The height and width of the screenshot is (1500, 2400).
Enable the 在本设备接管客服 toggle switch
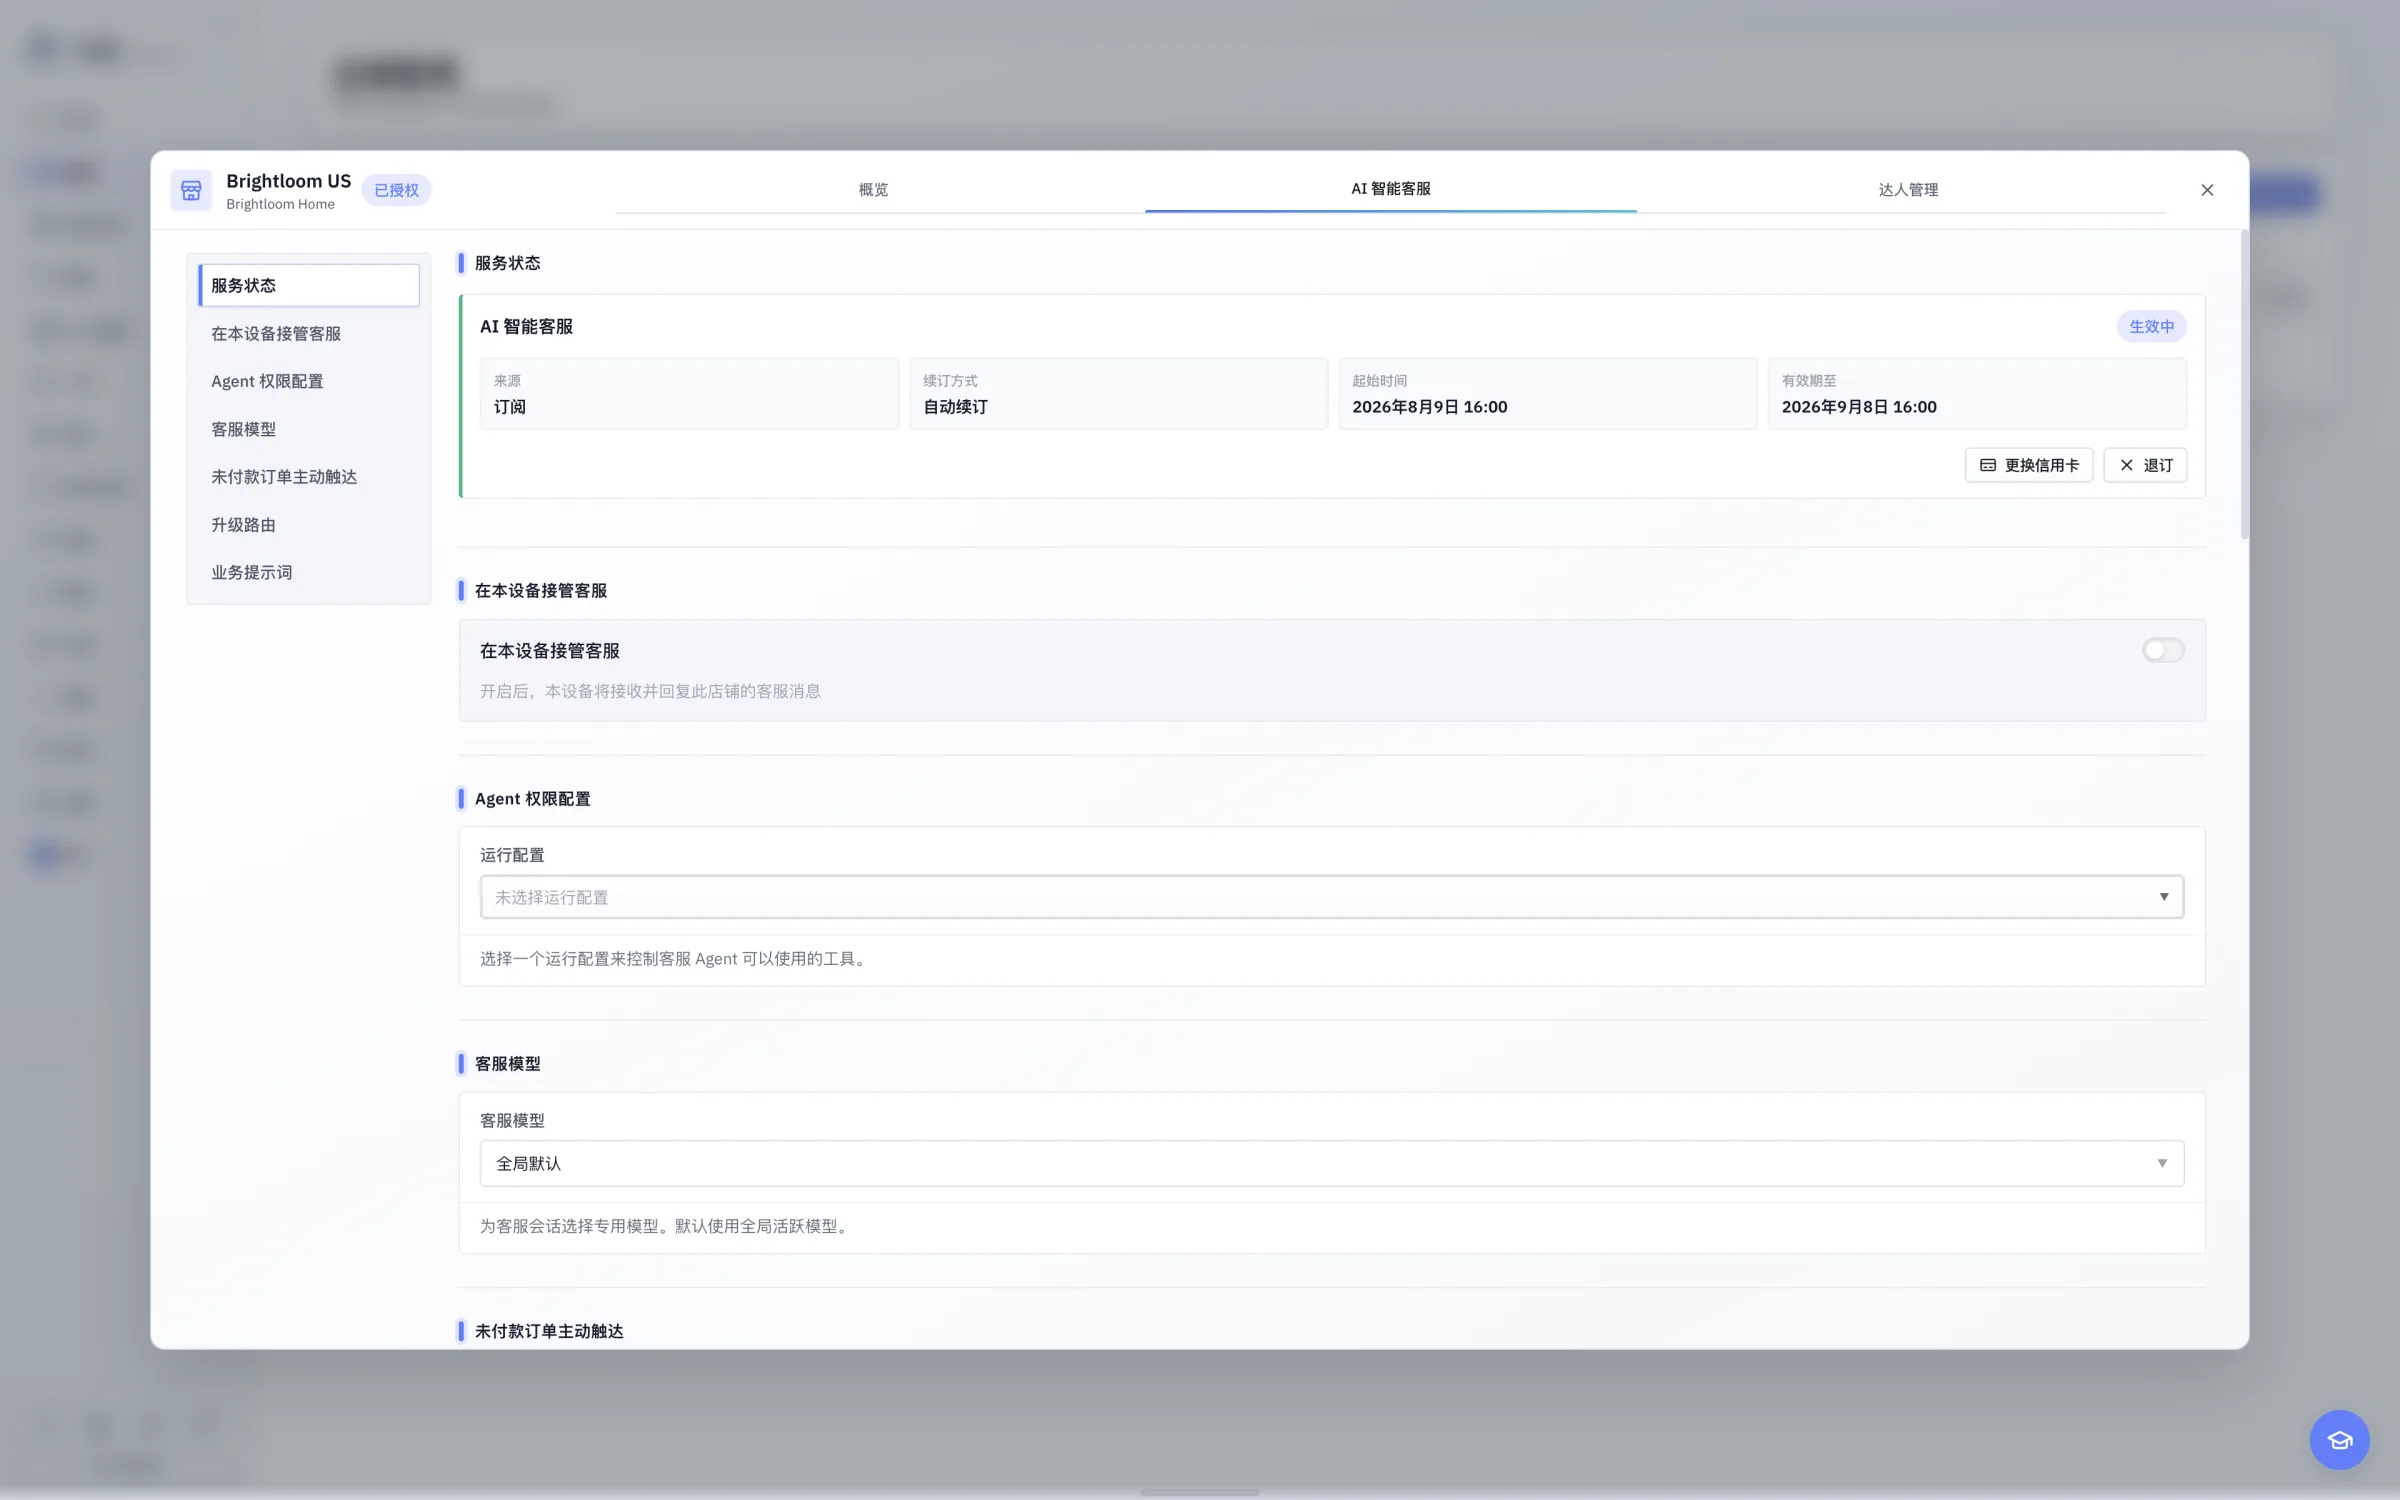pos(2163,650)
